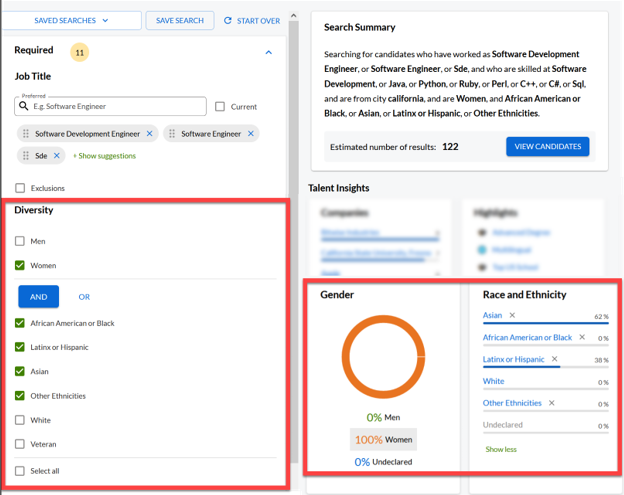
Task: Uncheck the Women checkbox
Action: (20, 265)
